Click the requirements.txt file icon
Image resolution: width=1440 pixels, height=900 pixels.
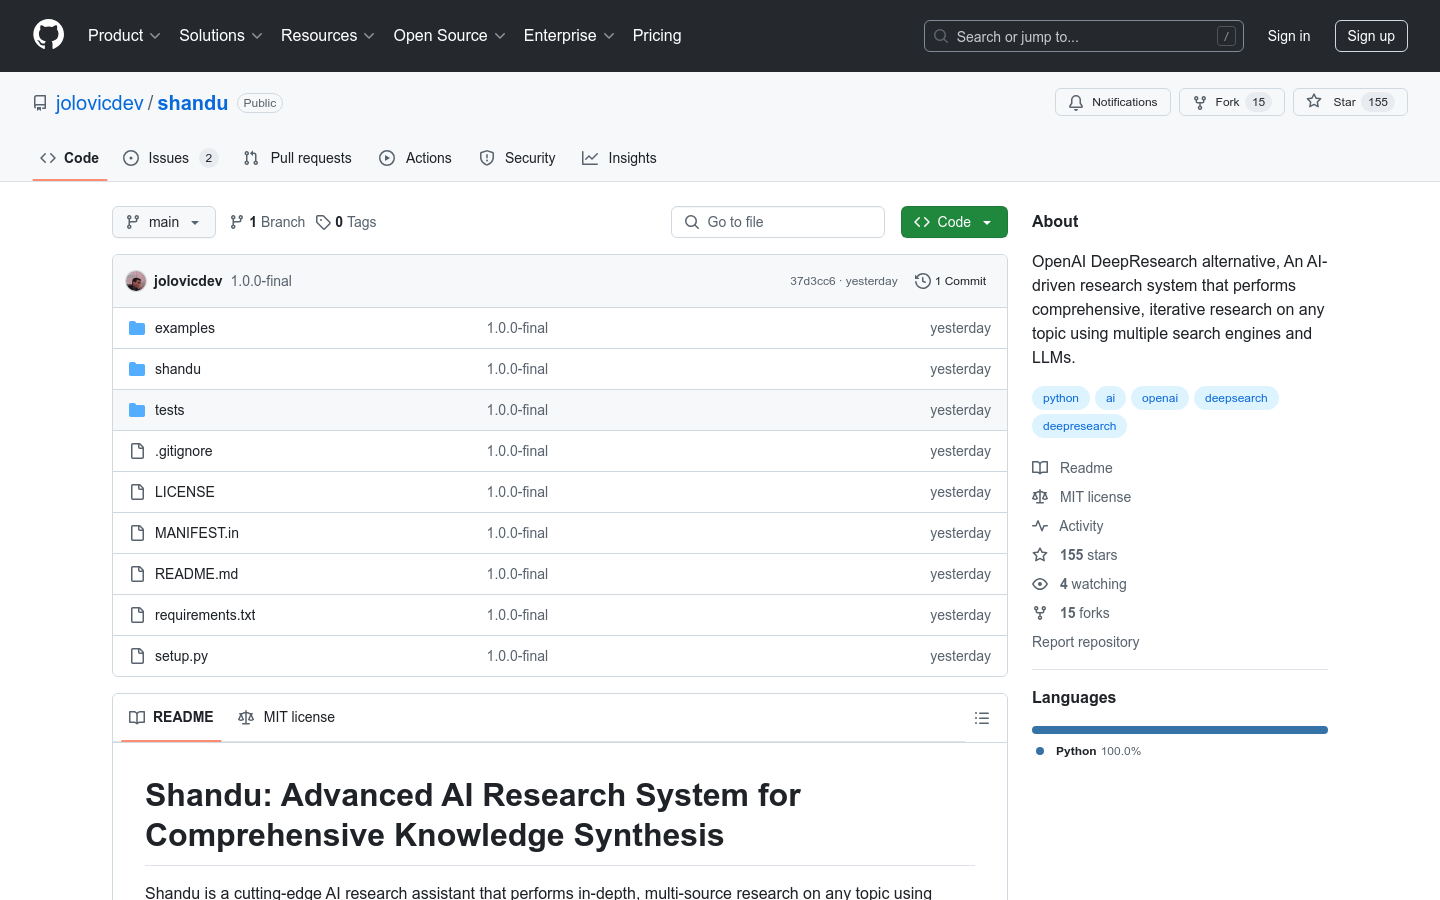(137, 615)
